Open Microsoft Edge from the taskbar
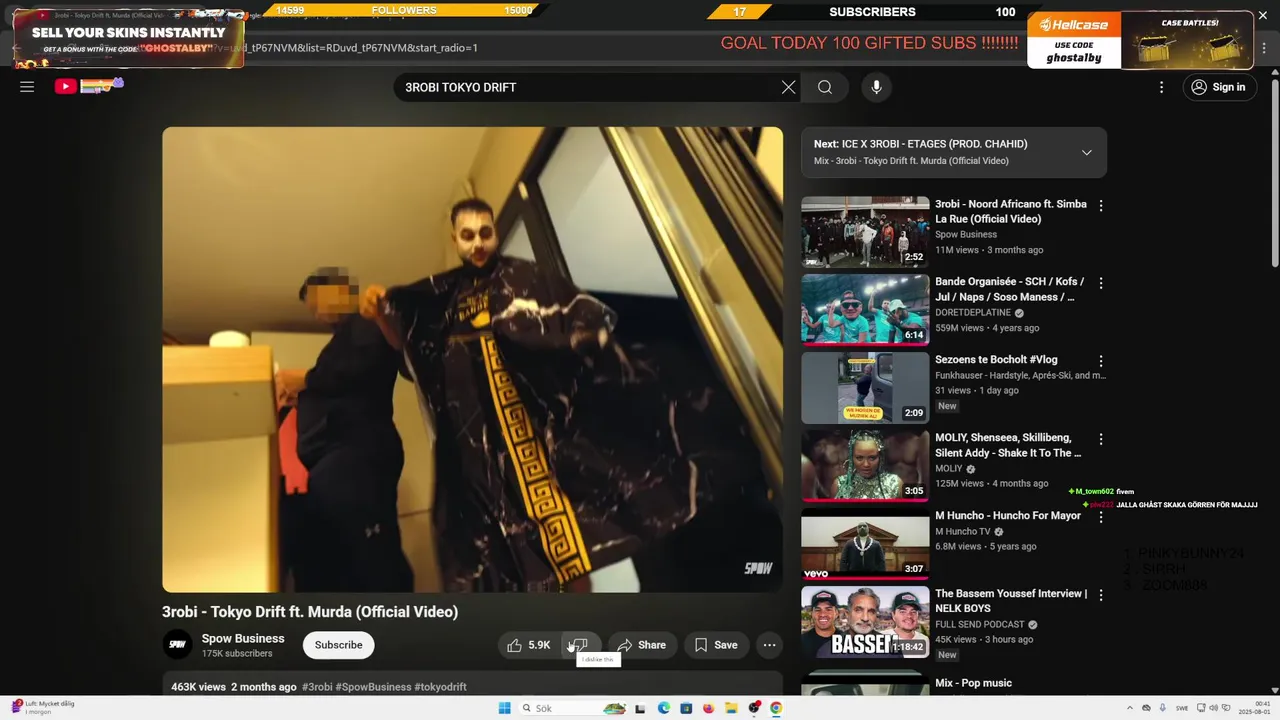This screenshot has height=720, width=1280. 664,708
